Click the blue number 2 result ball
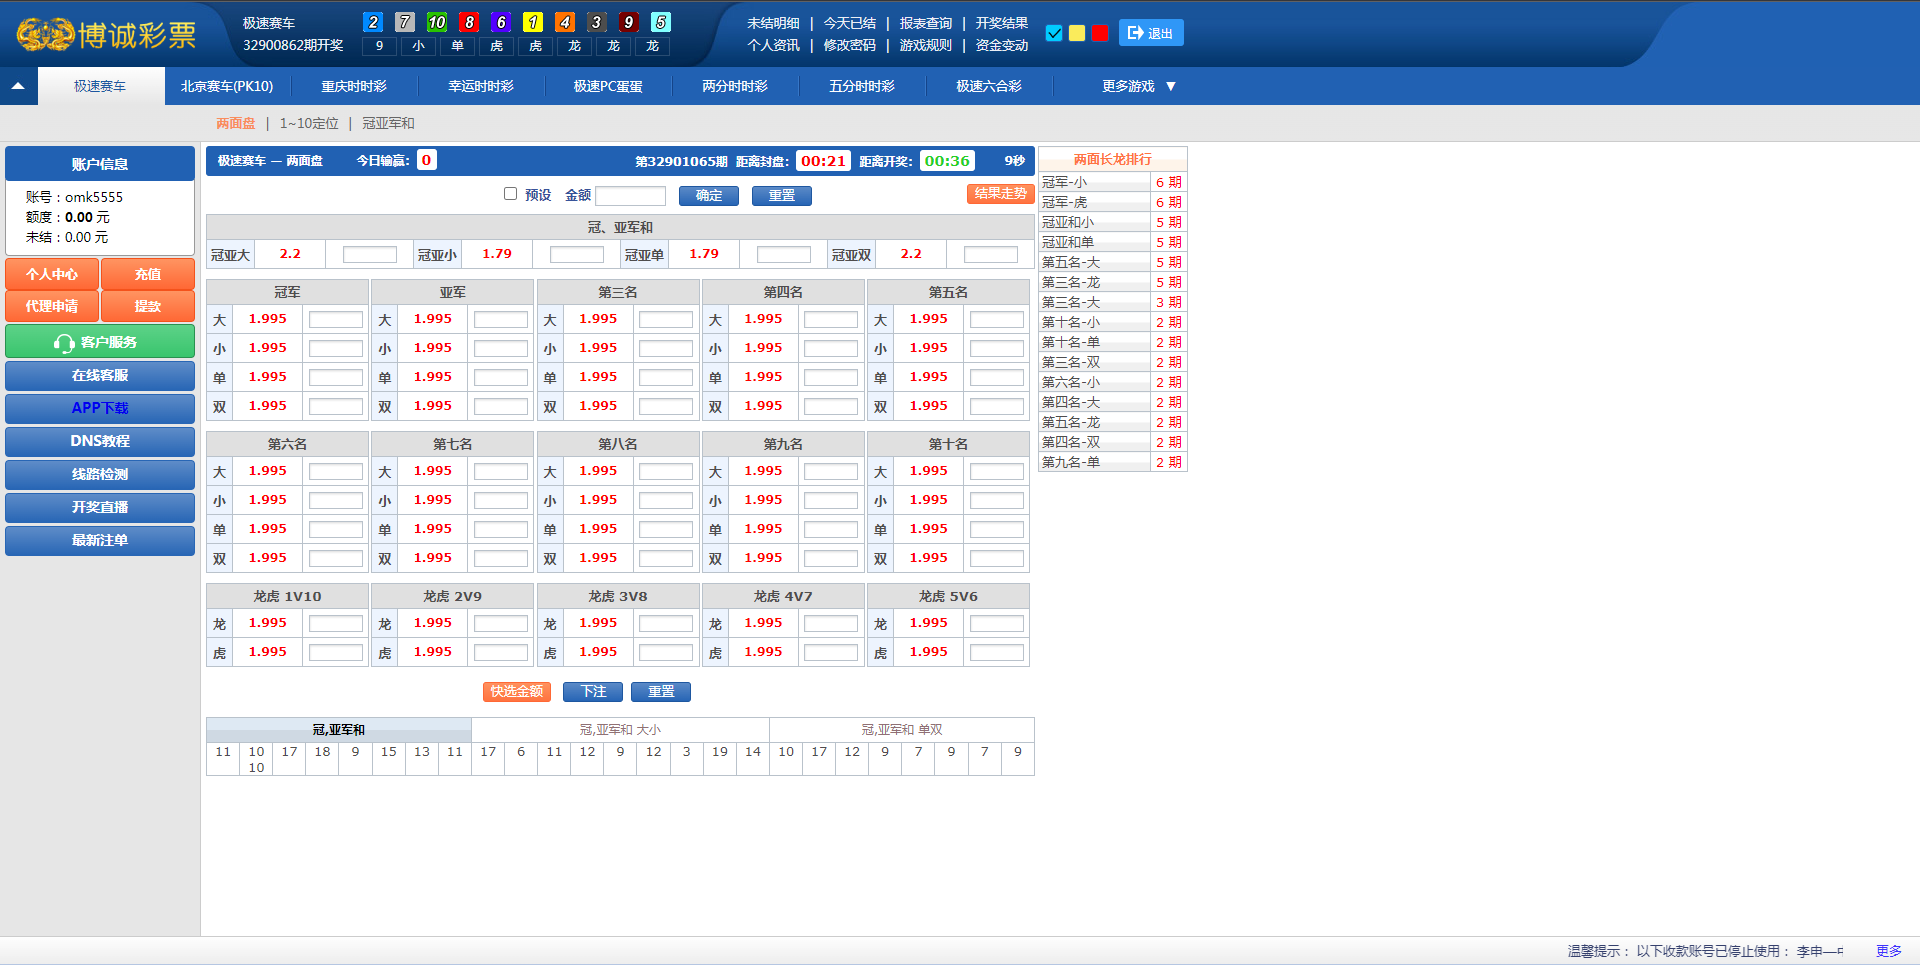The image size is (1920, 965). (373, 22)
